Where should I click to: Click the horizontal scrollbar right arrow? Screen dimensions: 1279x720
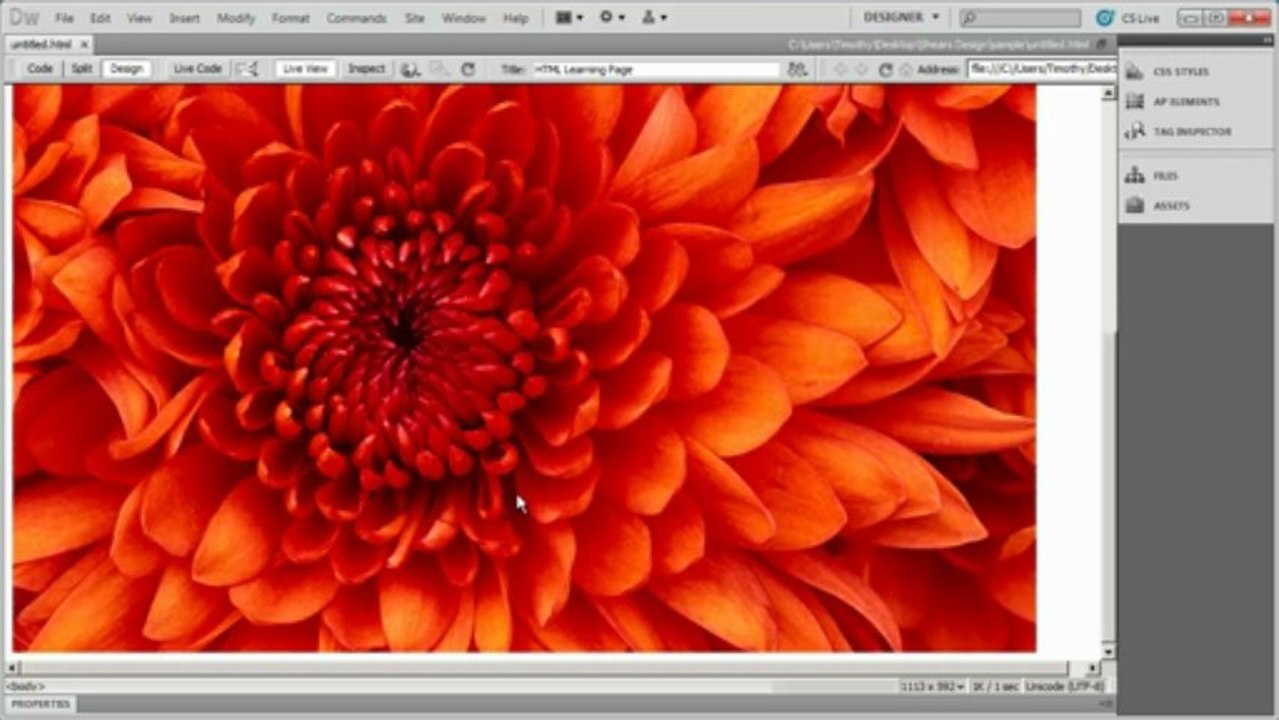point(1092,667)
